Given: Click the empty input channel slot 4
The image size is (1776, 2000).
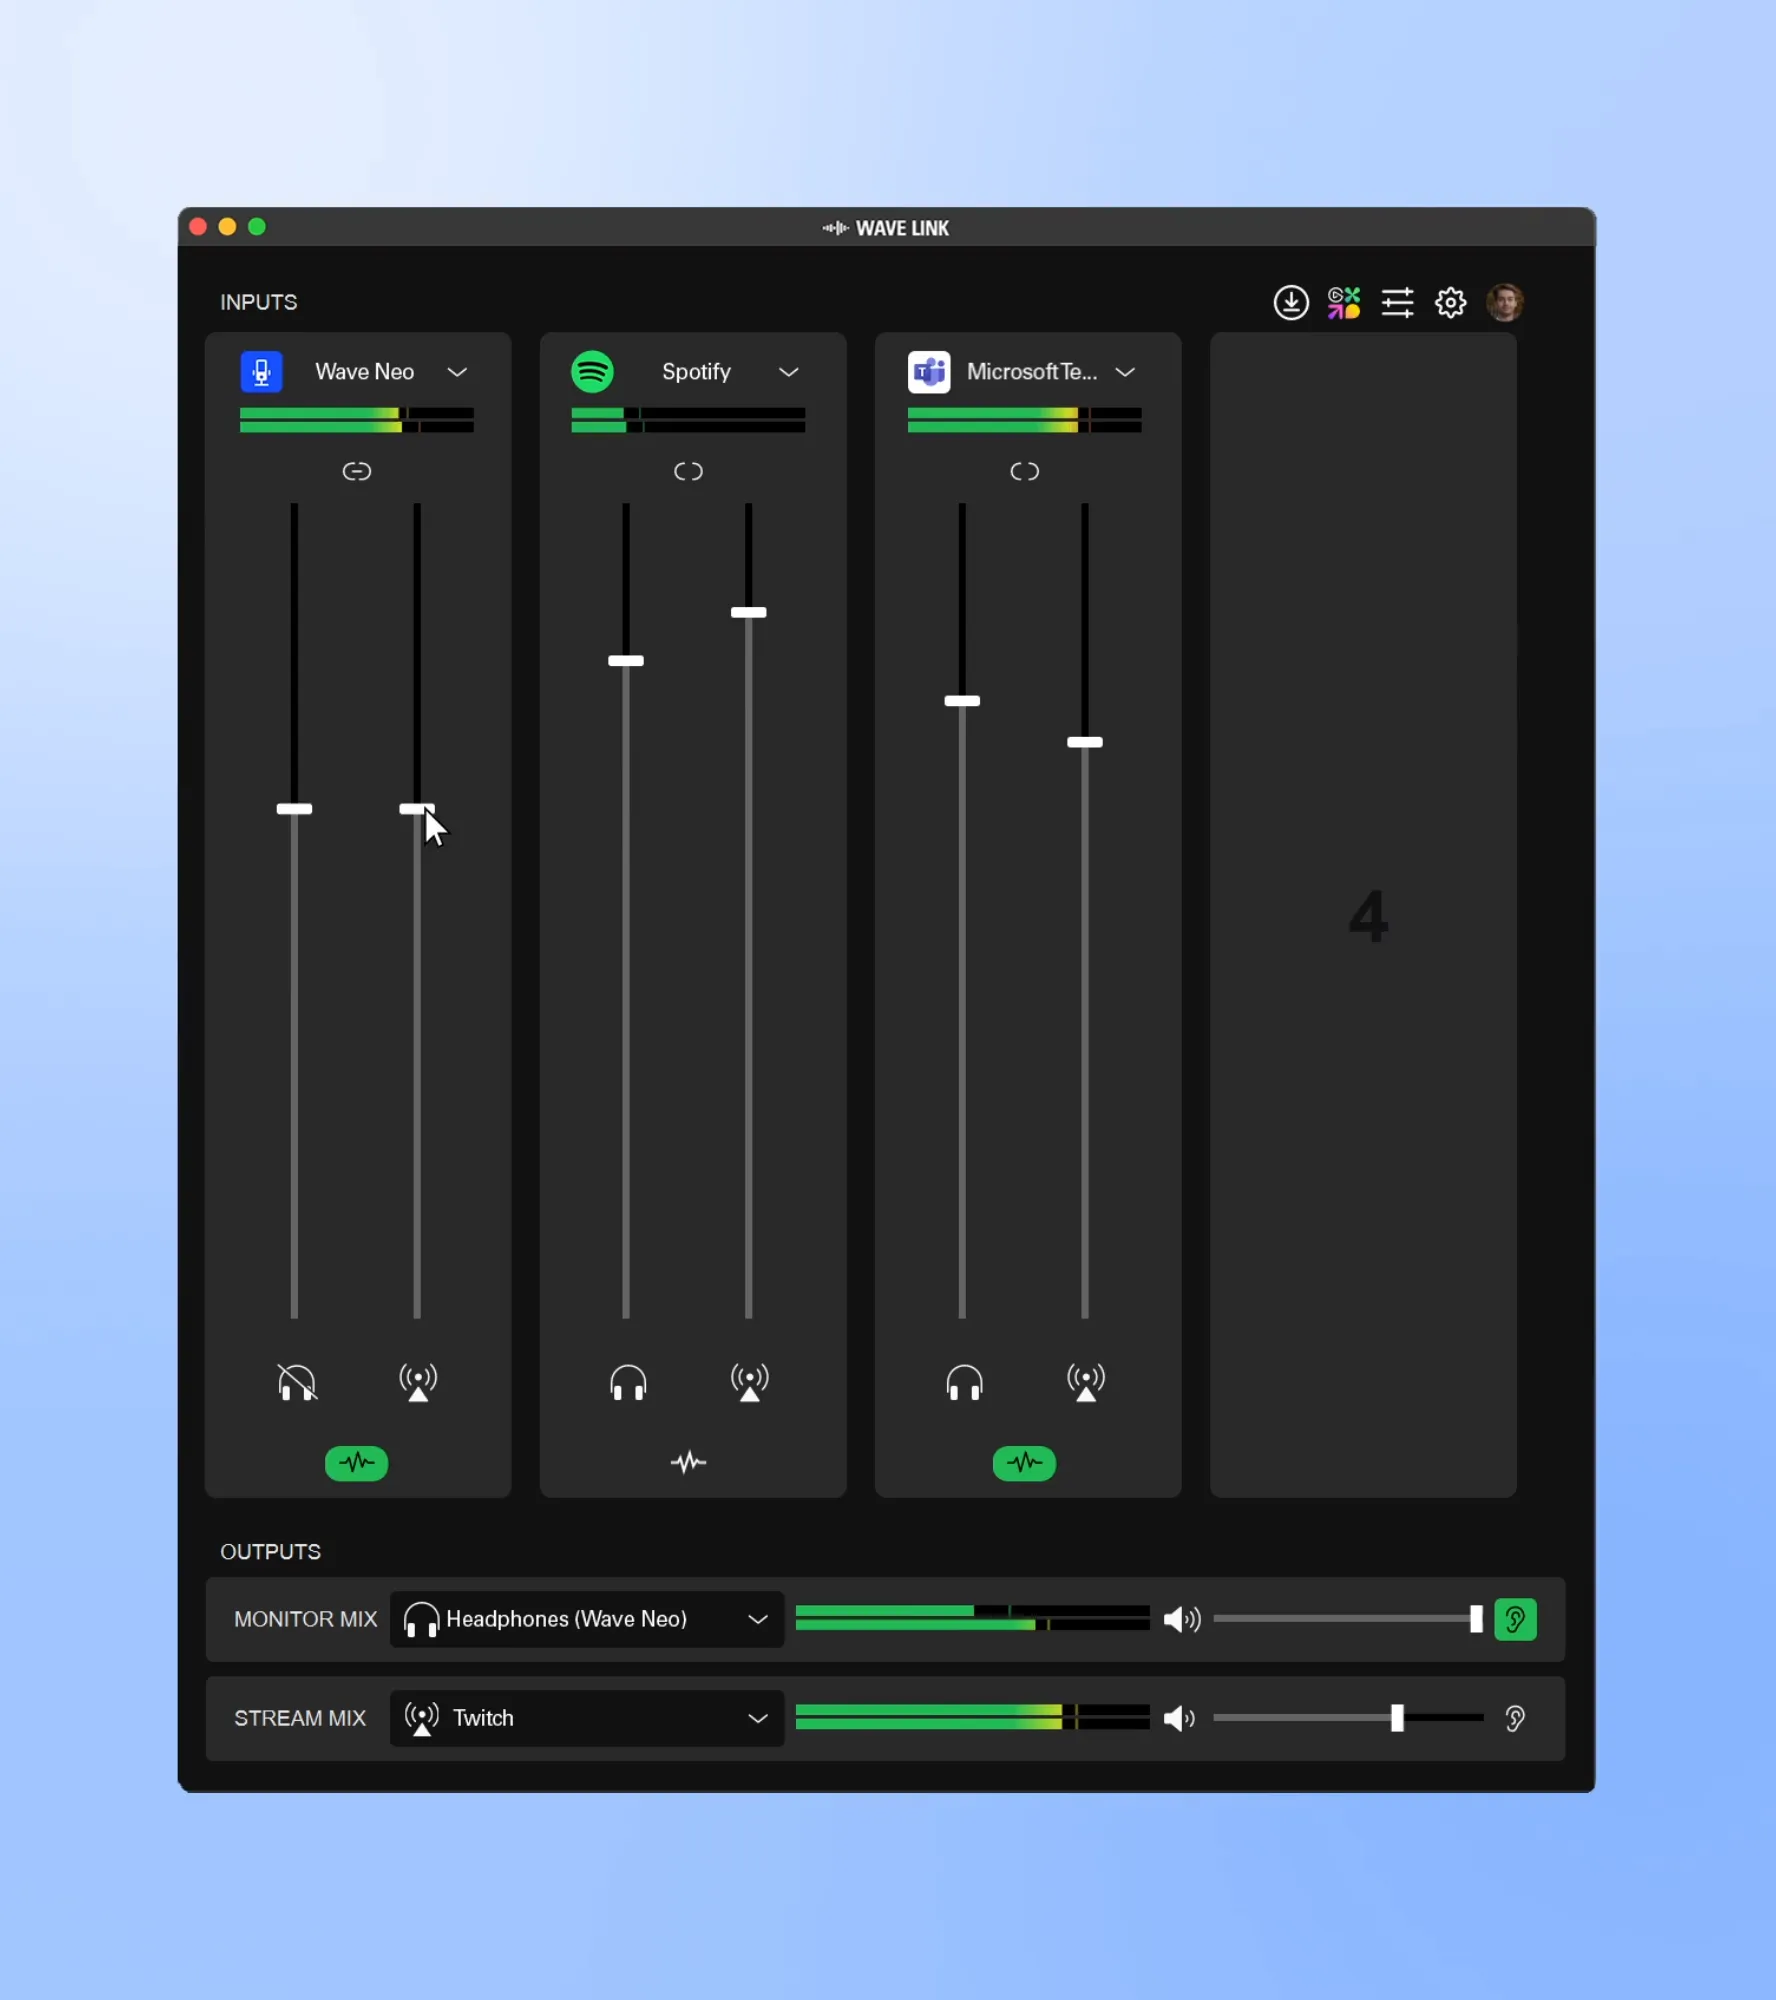Looking at the screenshot, I should 1363,915.
